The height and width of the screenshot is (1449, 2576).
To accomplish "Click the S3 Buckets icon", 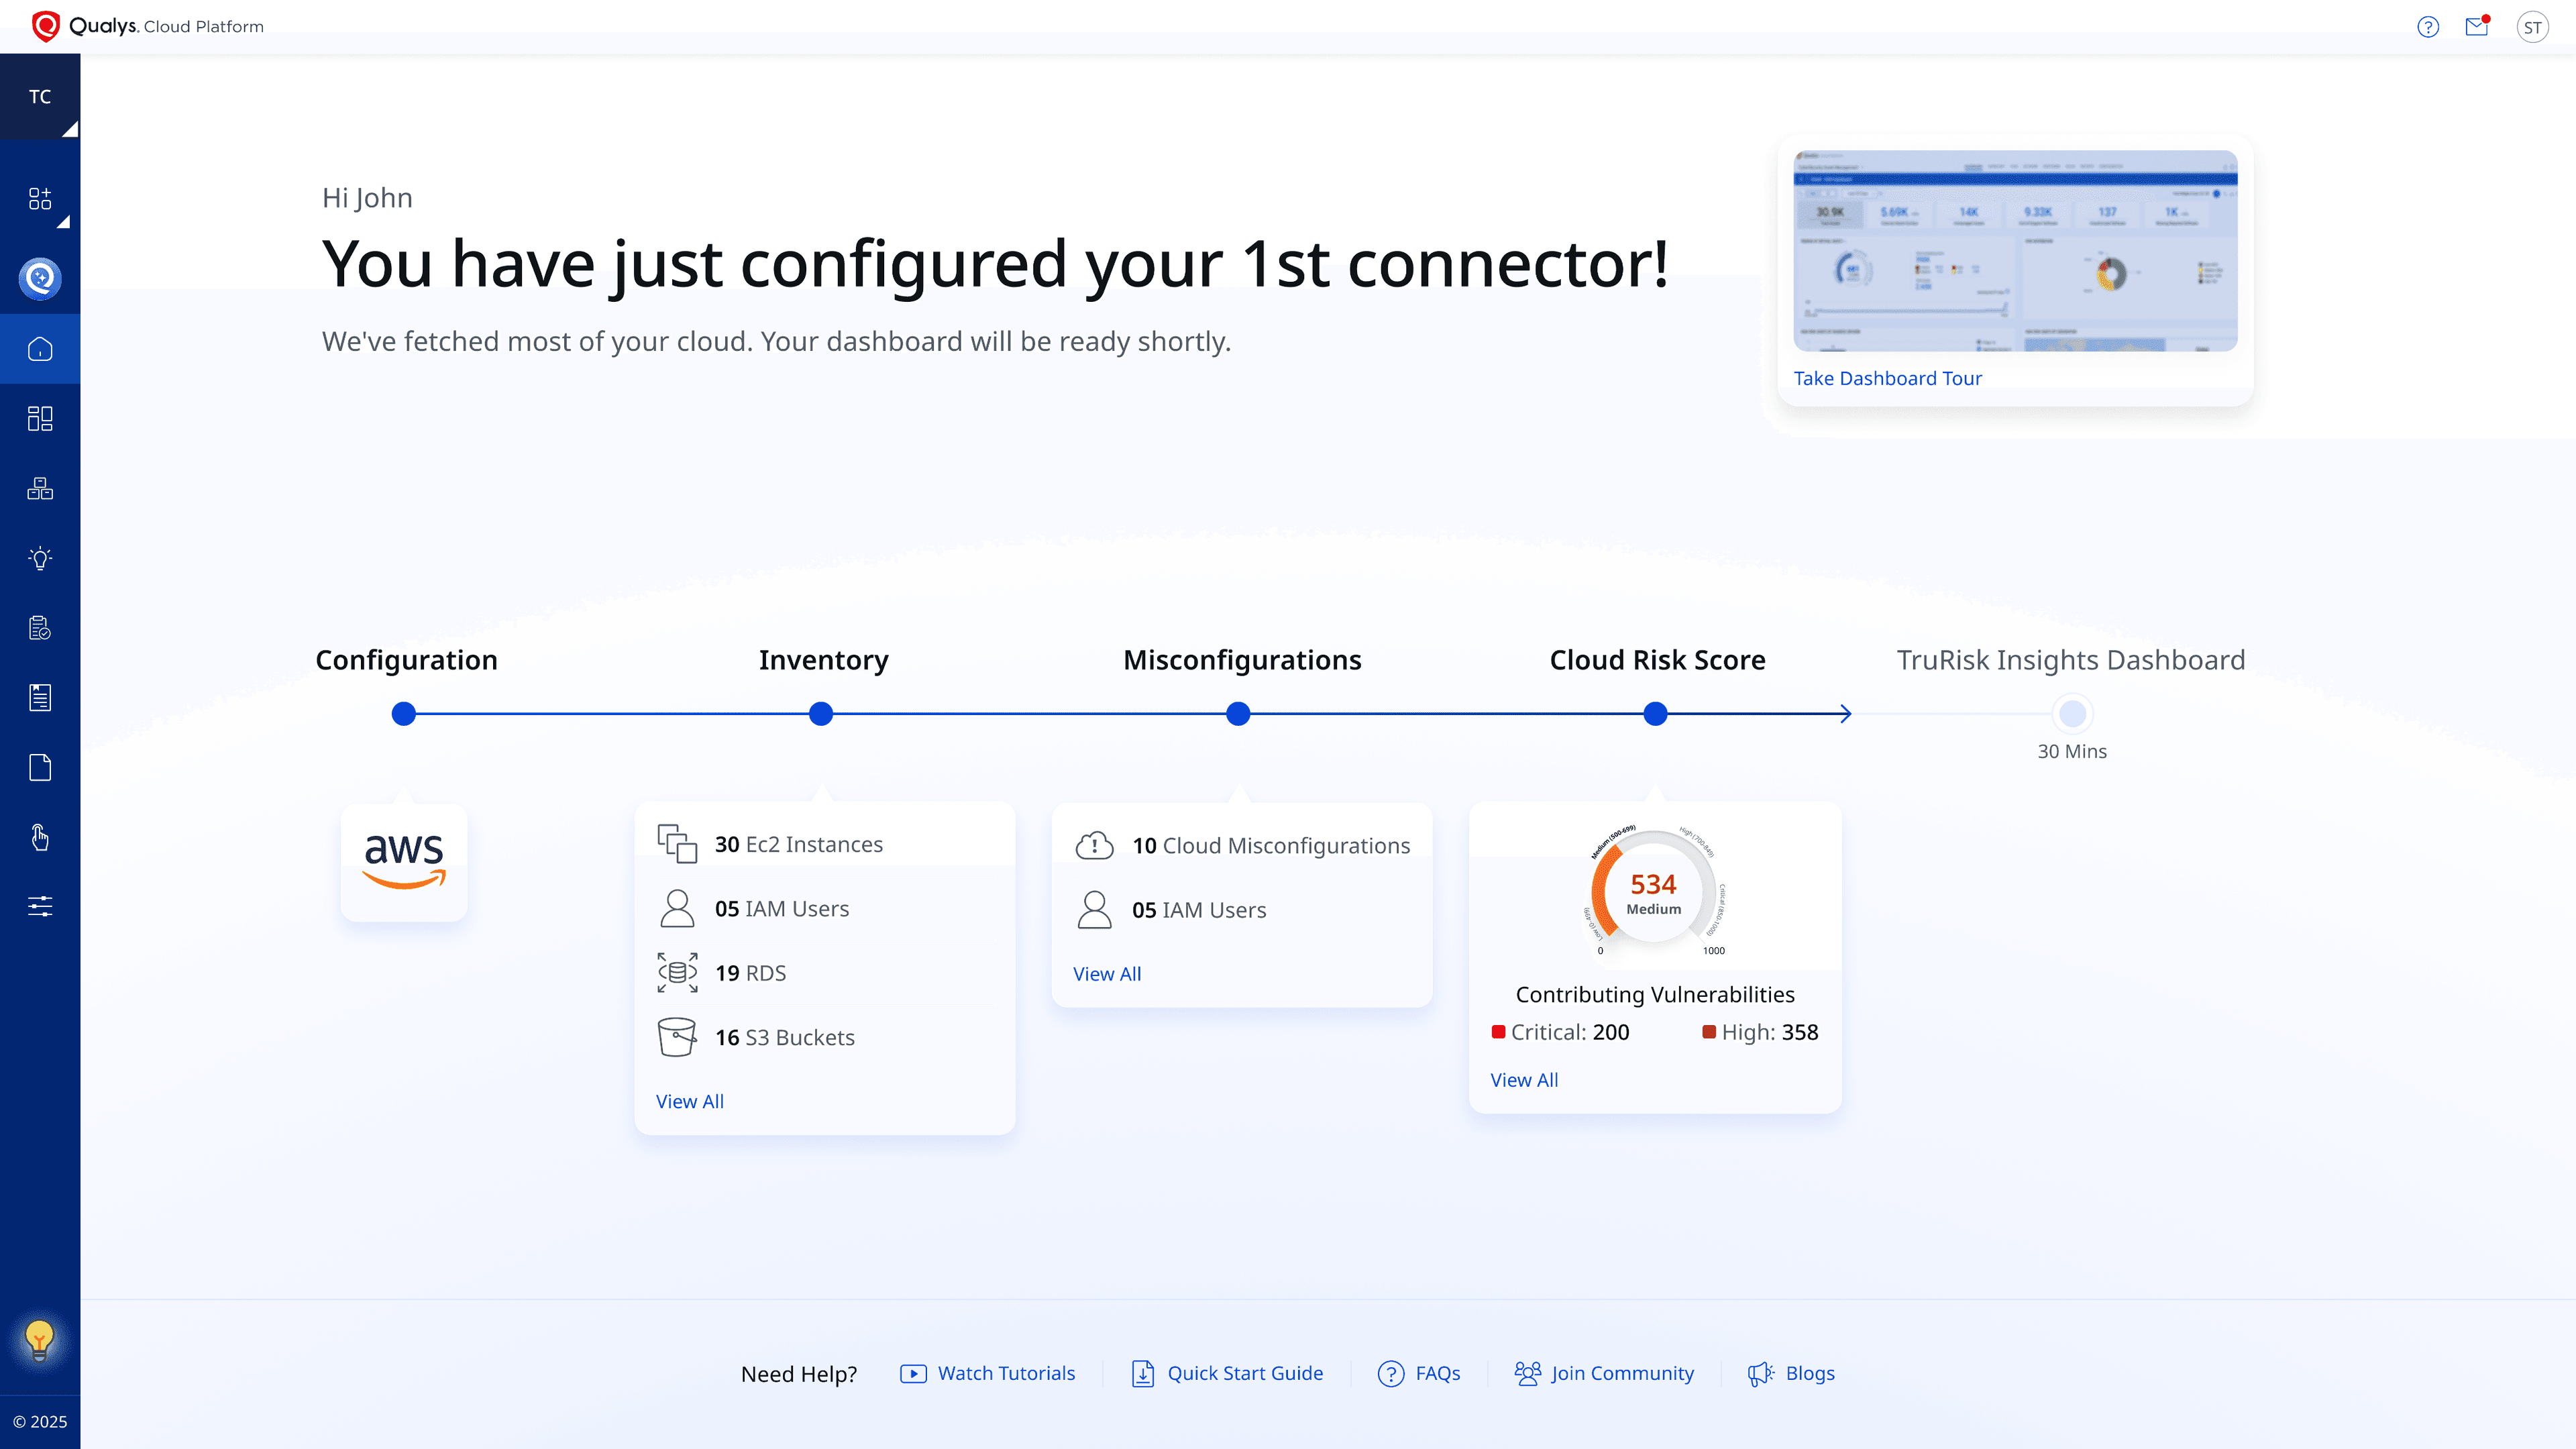I will (677, 1037).
